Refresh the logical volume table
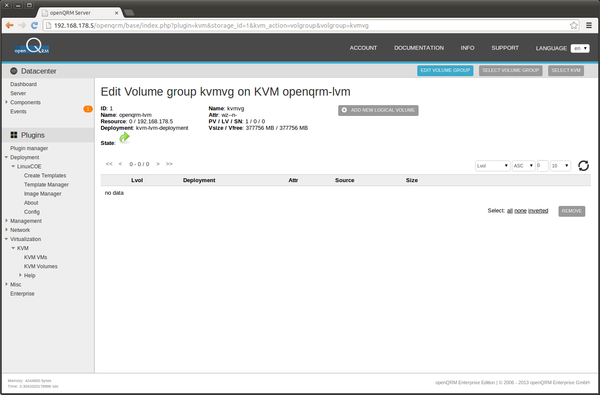Screen dimensions: 600x395 (x=583, y=166)
